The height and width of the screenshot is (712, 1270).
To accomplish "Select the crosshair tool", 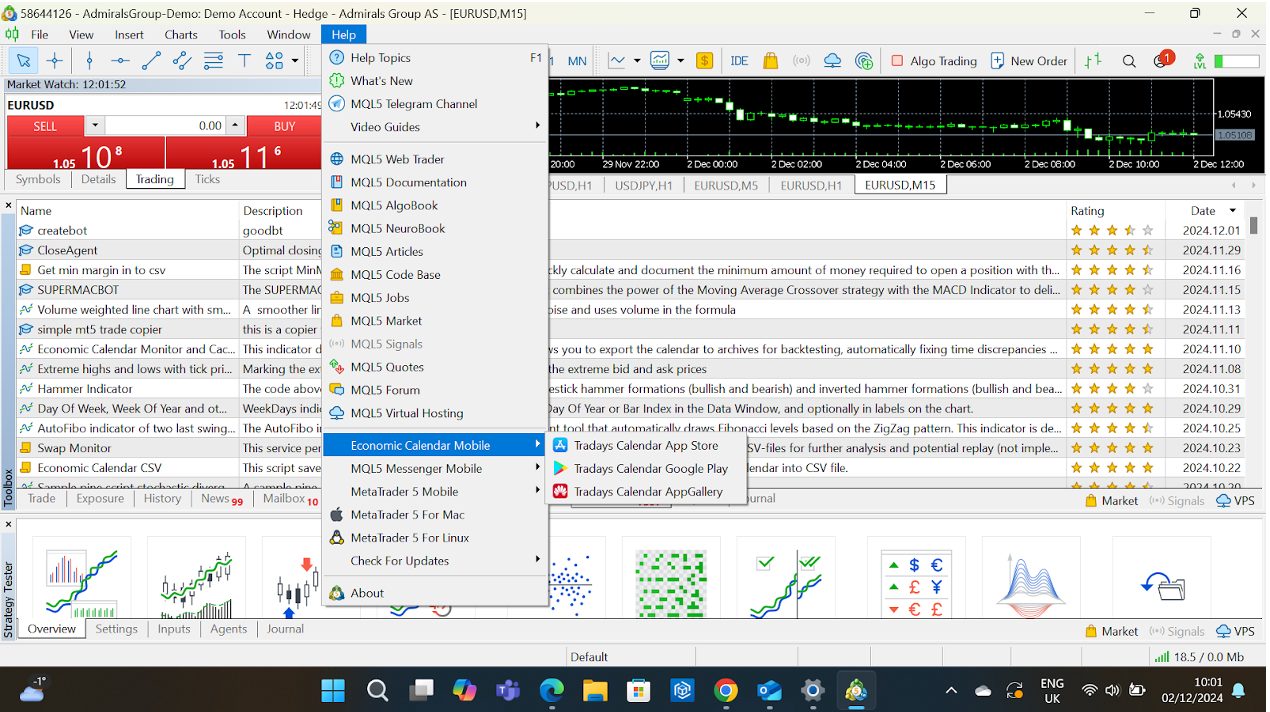I will point(55,61).
